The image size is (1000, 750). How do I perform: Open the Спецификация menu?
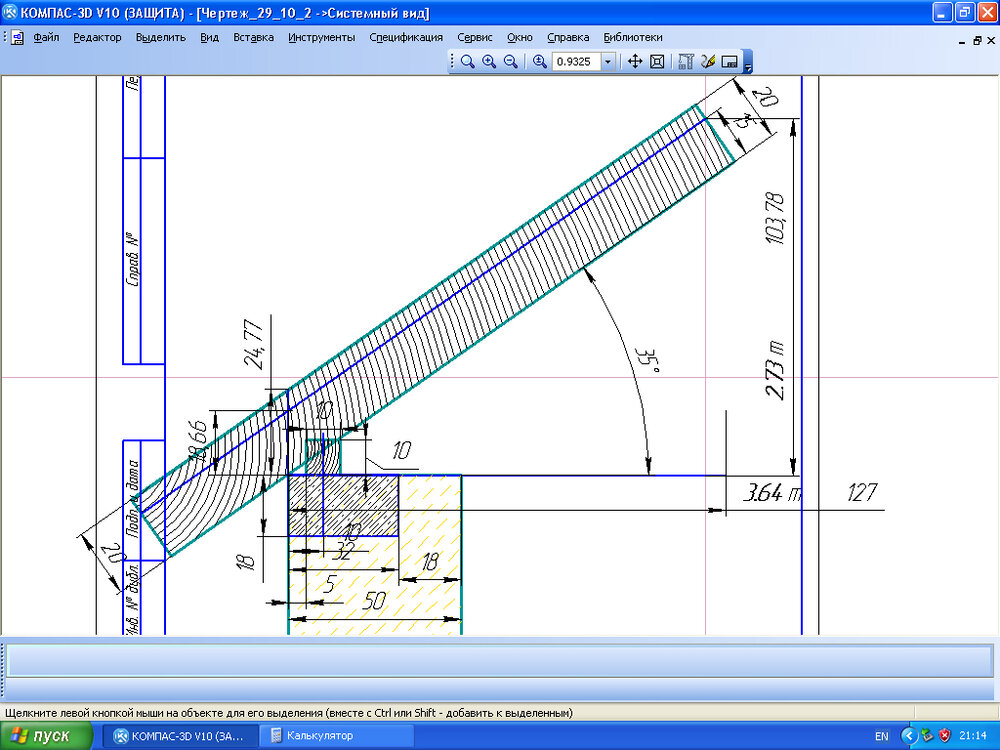pyautogui.click(x=406, y=37)
